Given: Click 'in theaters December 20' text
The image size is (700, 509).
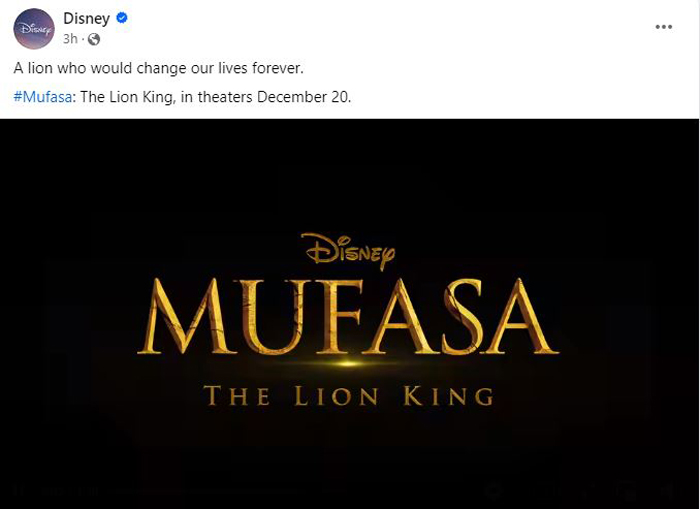Looking at the screenshot, I should point(265,97).
